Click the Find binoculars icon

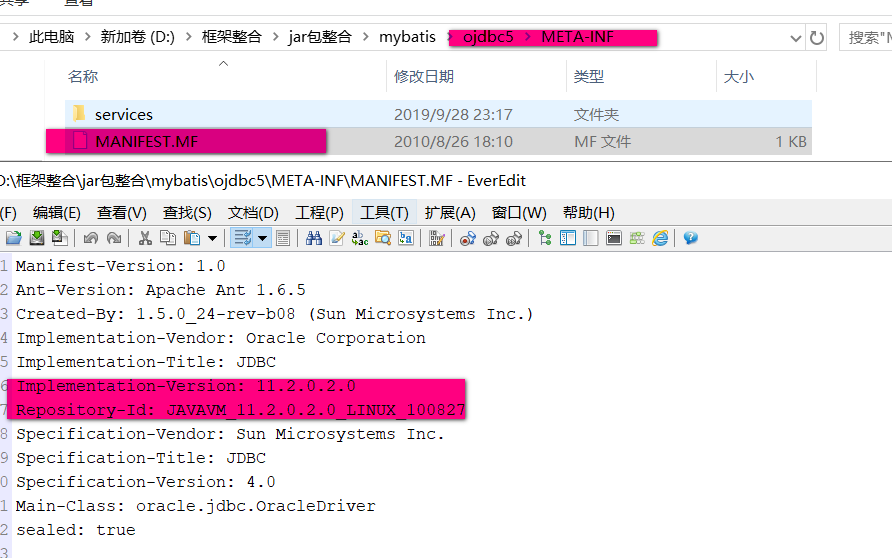pyautogui.click(x=313, y=238)
